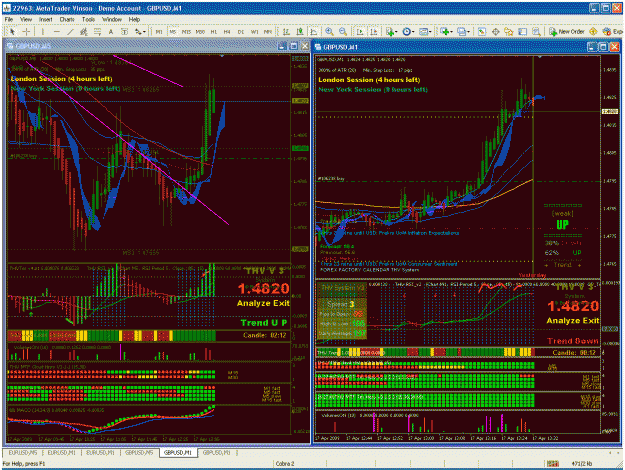The width and height of the screenshot is (625, 470).
Task: Click the New Order button
Action: pyautogui.click(x=566, y=31)
